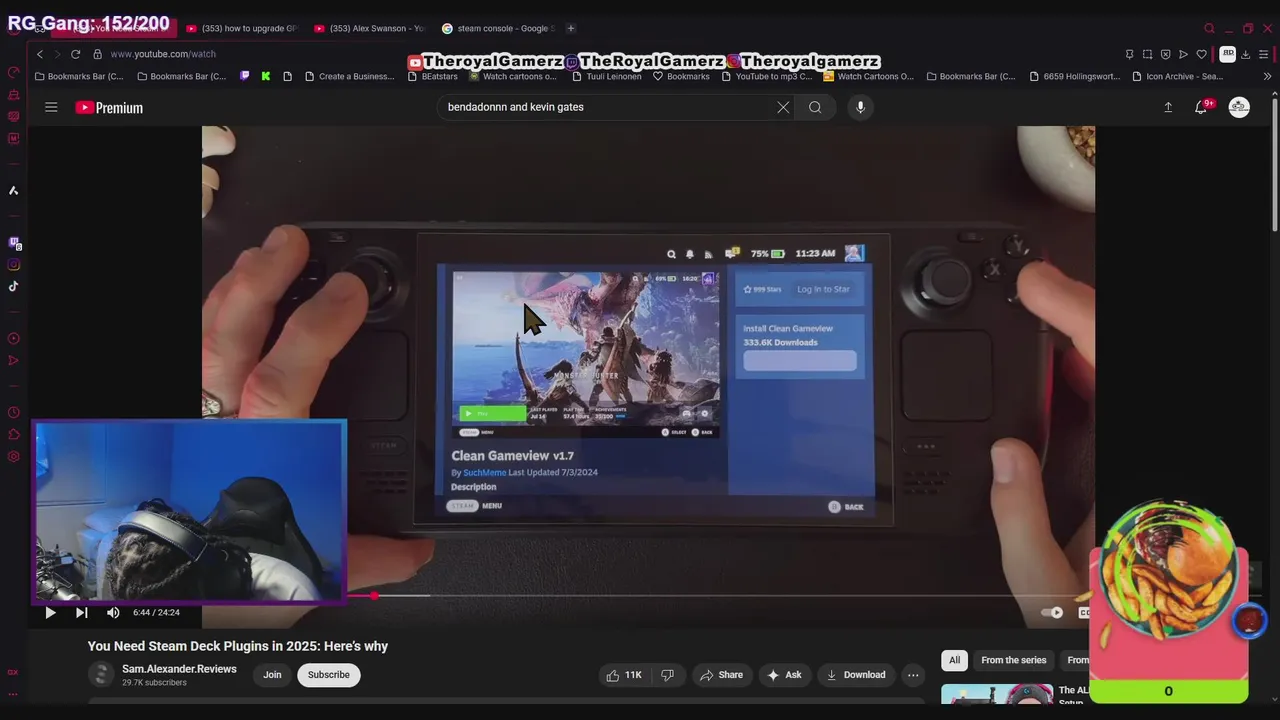Share the video
This screenshot has height=720, width=1280.
coord(721,675)
